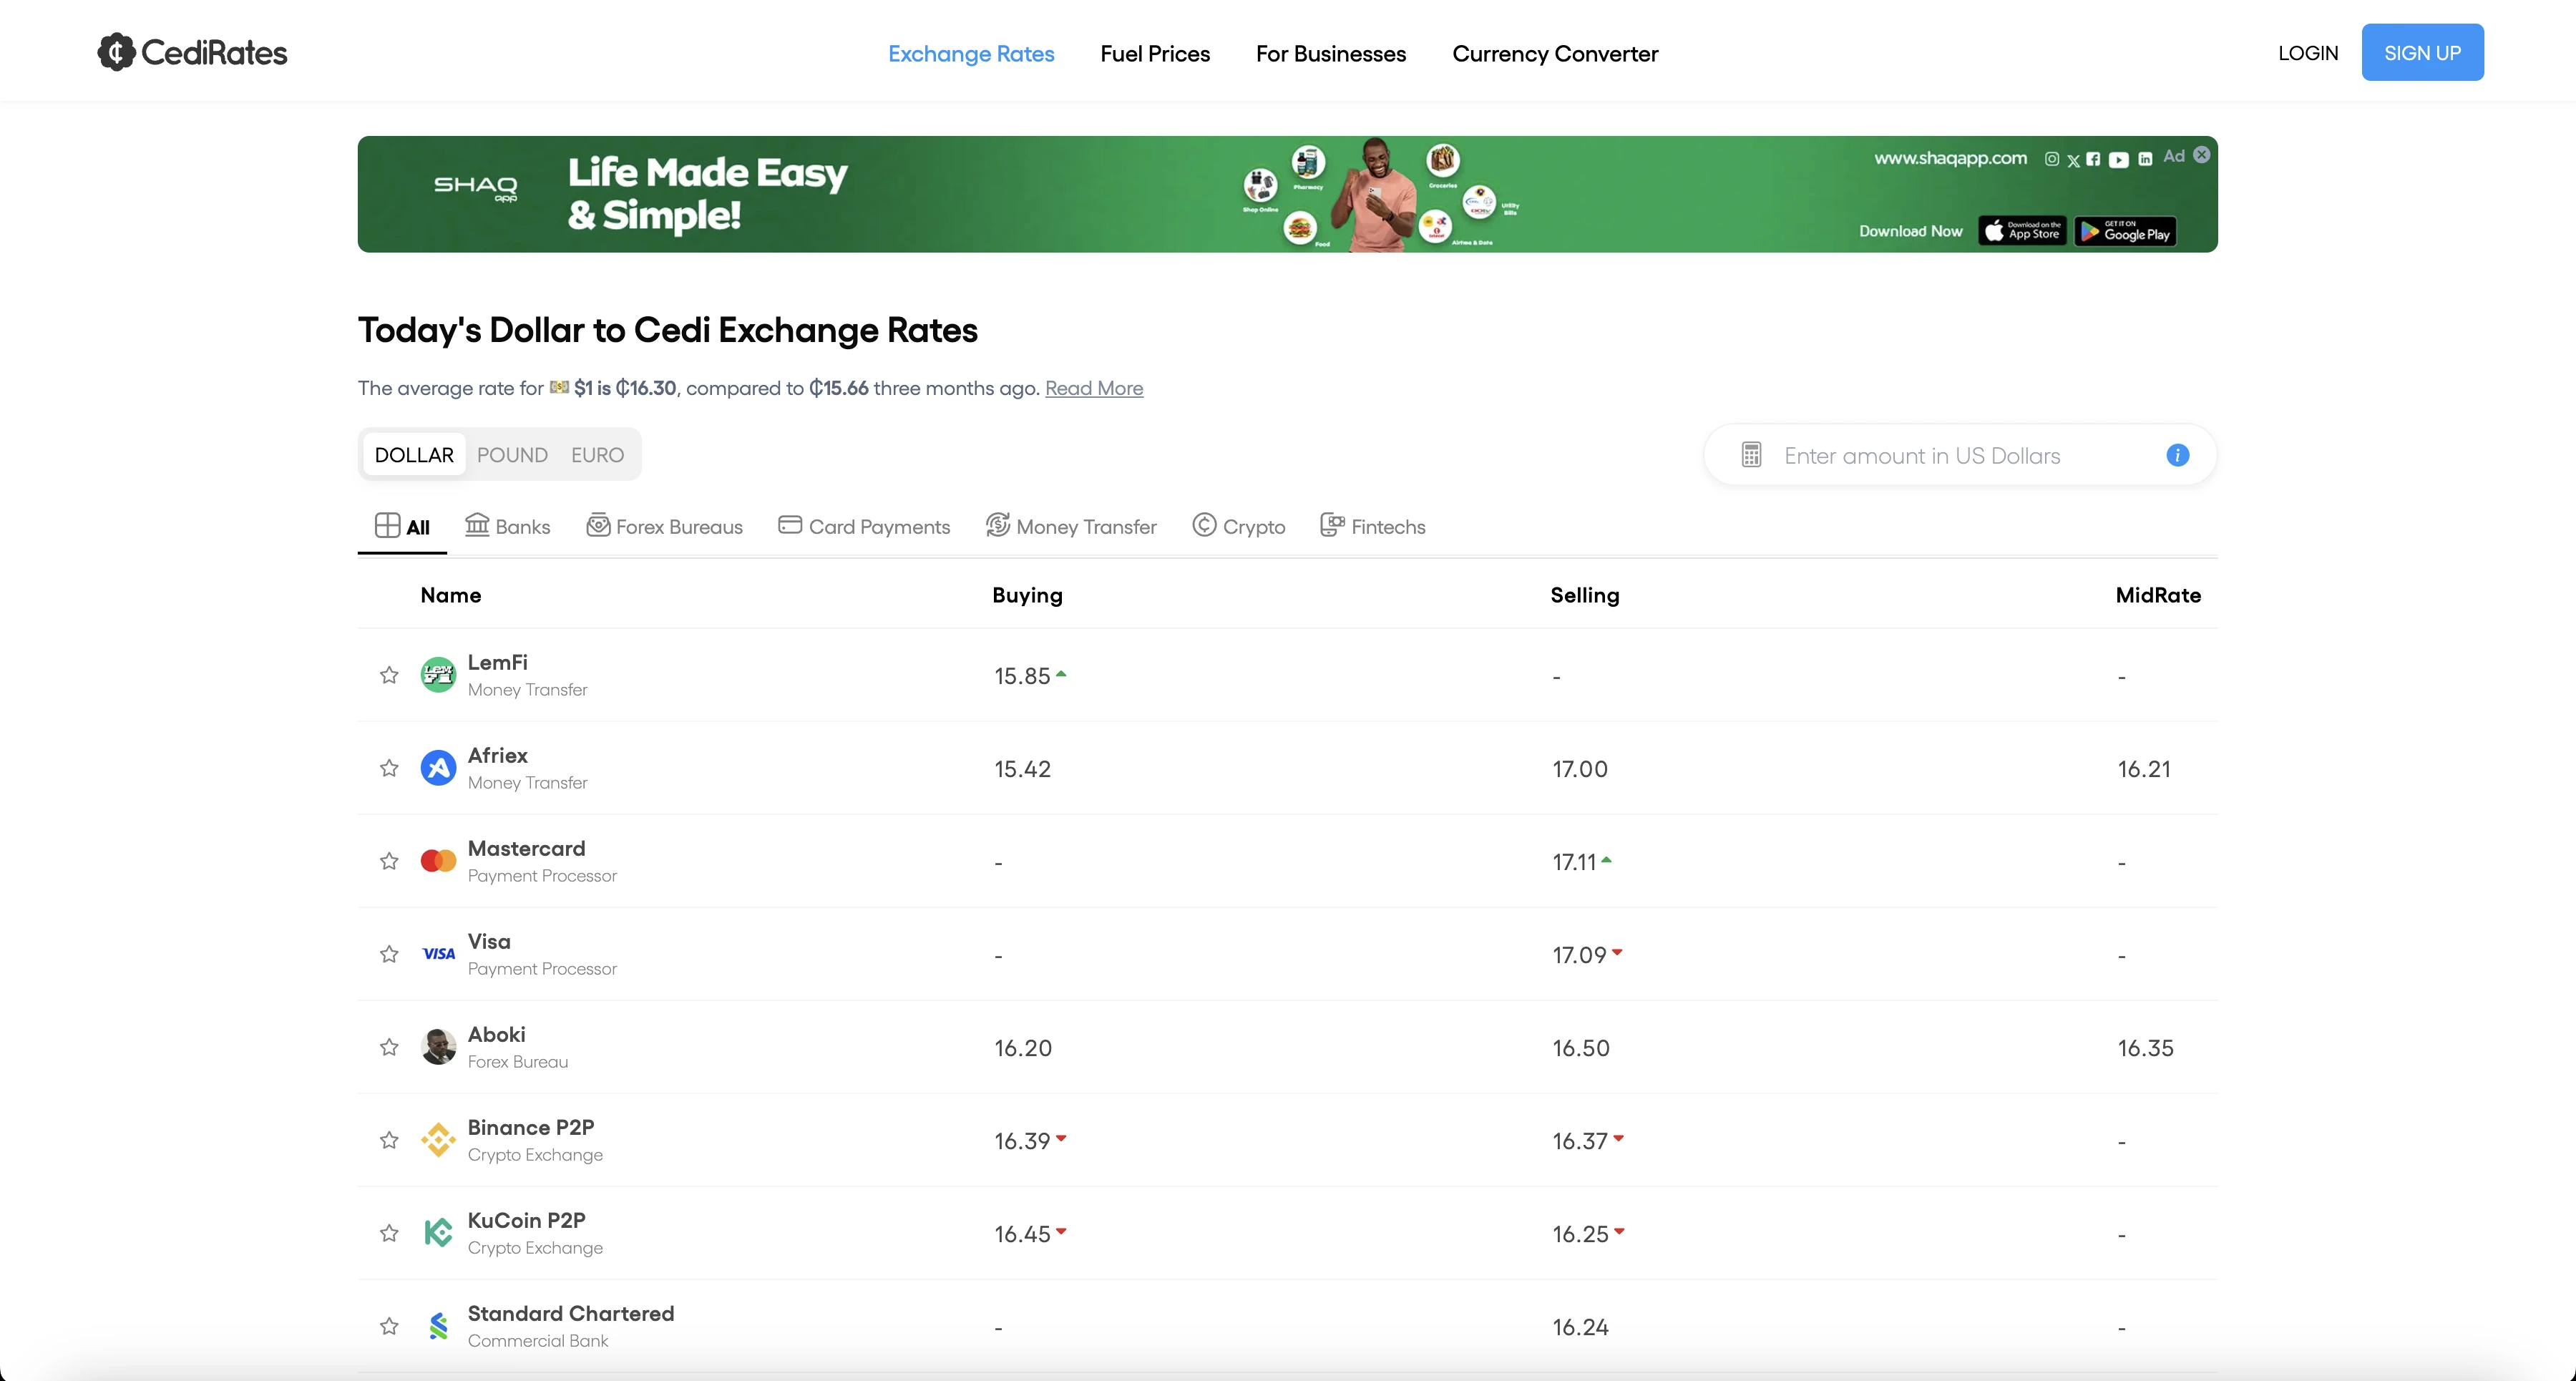Screen dimensions: 2576x1381
Task: Click the Selling column header
Action: [1585, 595]
